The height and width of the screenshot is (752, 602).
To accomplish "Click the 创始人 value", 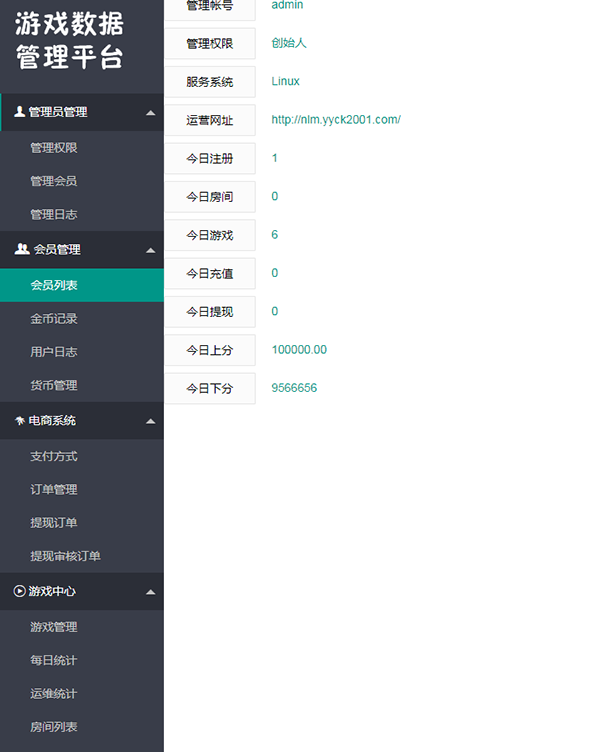I will [x=289, y=43].
